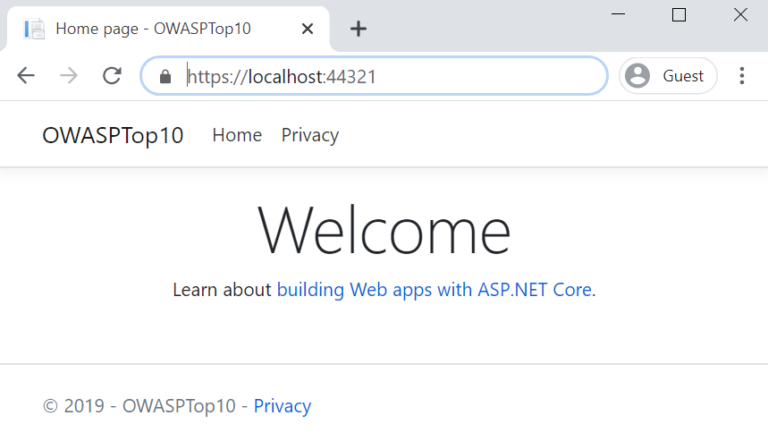Minimize the browser window
768x441 pixels.
(618, 14)
